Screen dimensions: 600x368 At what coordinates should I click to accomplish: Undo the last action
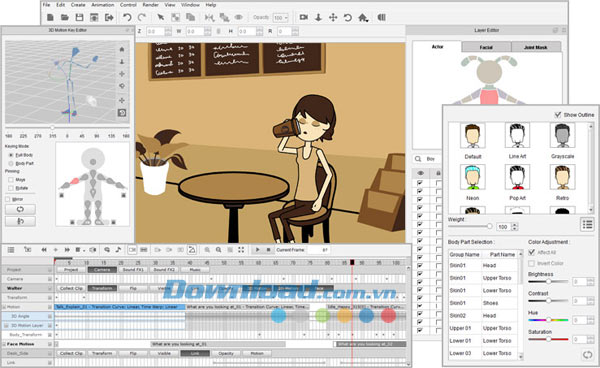[x=127, y=18]
